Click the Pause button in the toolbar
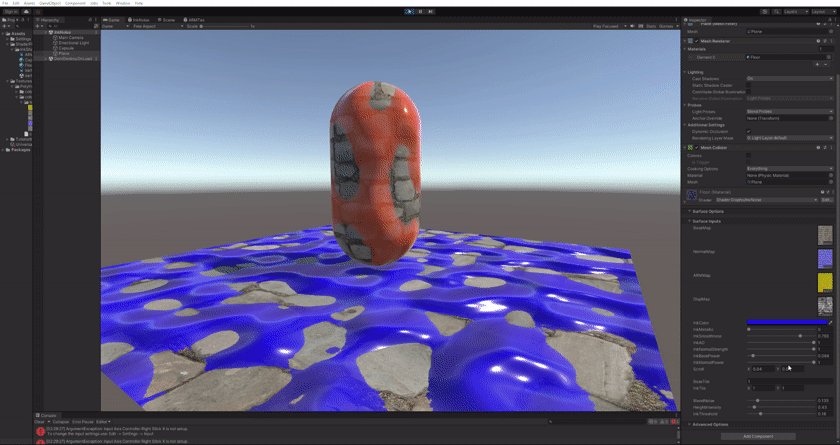840x445 pixels. [x=420, y=11]
